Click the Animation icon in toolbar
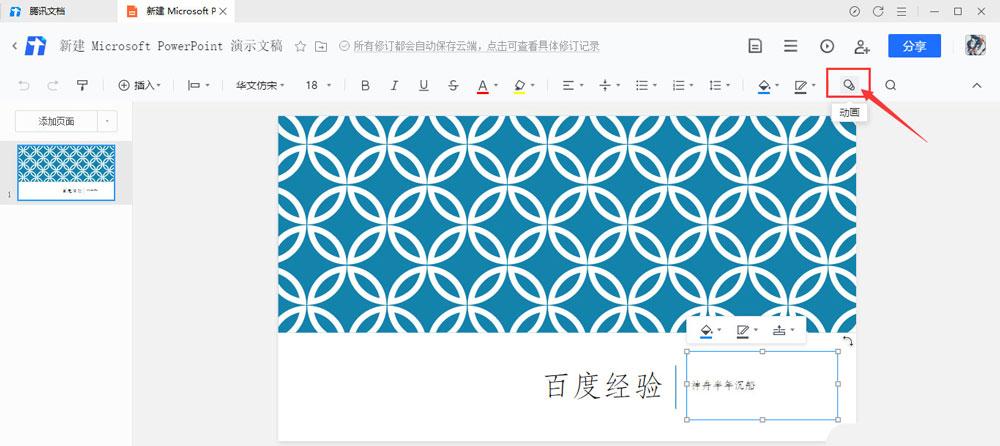The image size is (1000, 446). pyautogui.click(x=849, y=85)
